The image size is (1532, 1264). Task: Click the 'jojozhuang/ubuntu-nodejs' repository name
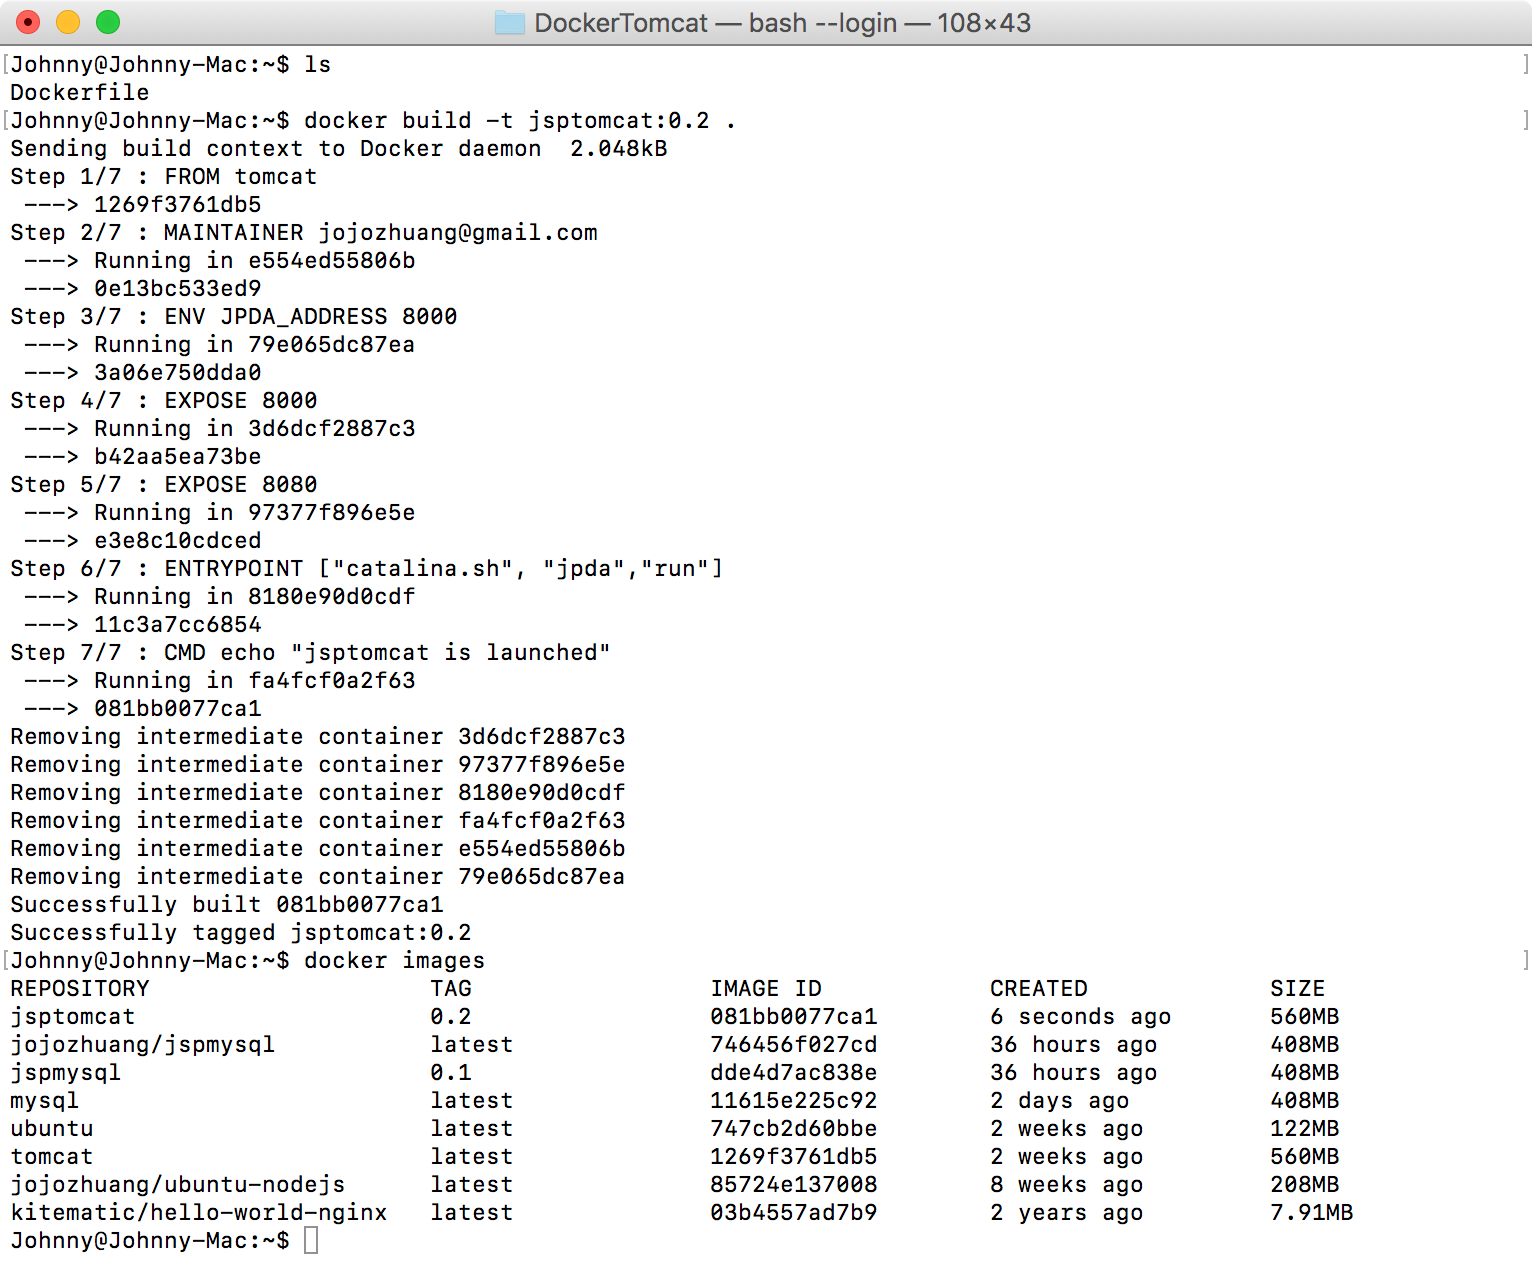[178, 1184]
